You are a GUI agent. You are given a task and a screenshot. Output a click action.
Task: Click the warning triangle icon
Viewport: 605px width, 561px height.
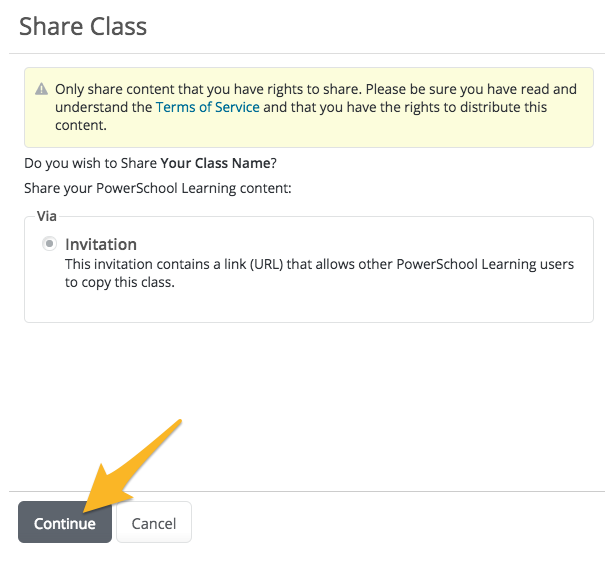pyautogui.click(x=41, y=89)
